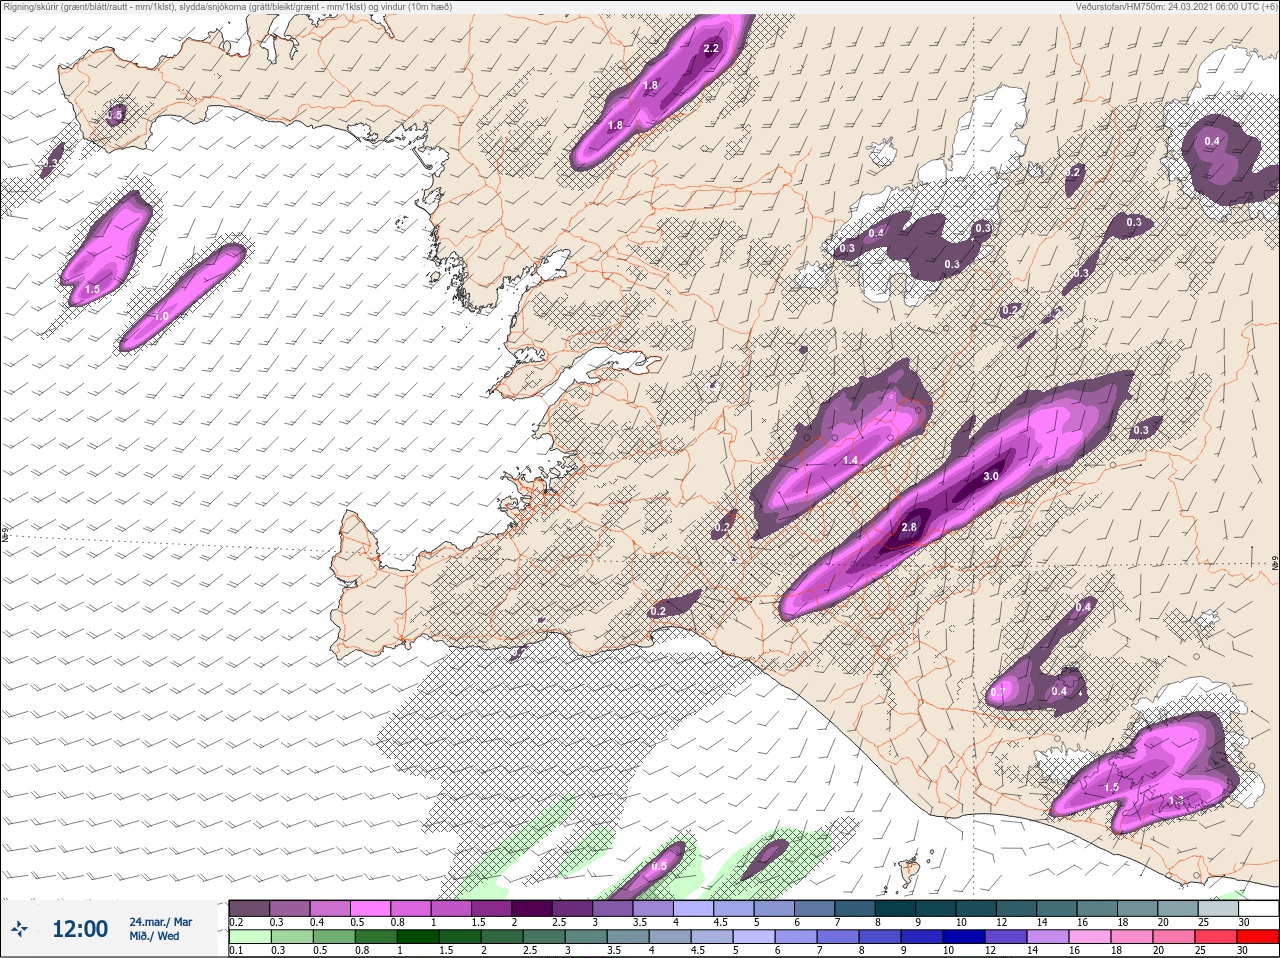
Task: Click the darkest purple snow legend swatch
Action: click(x=532, y=908)
